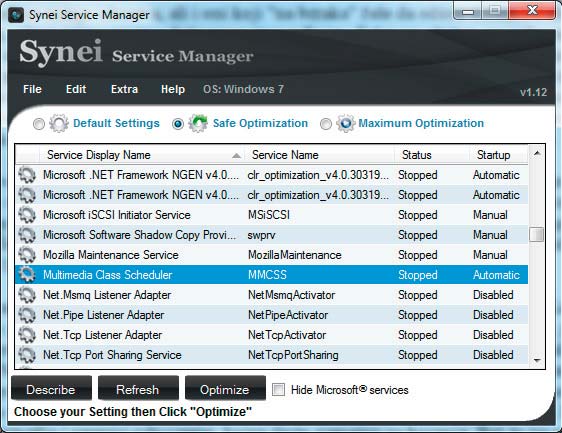The image size is (562, 433).
Task: Click the NetPipeActivator service name cell
Action: tap(288, 315)
